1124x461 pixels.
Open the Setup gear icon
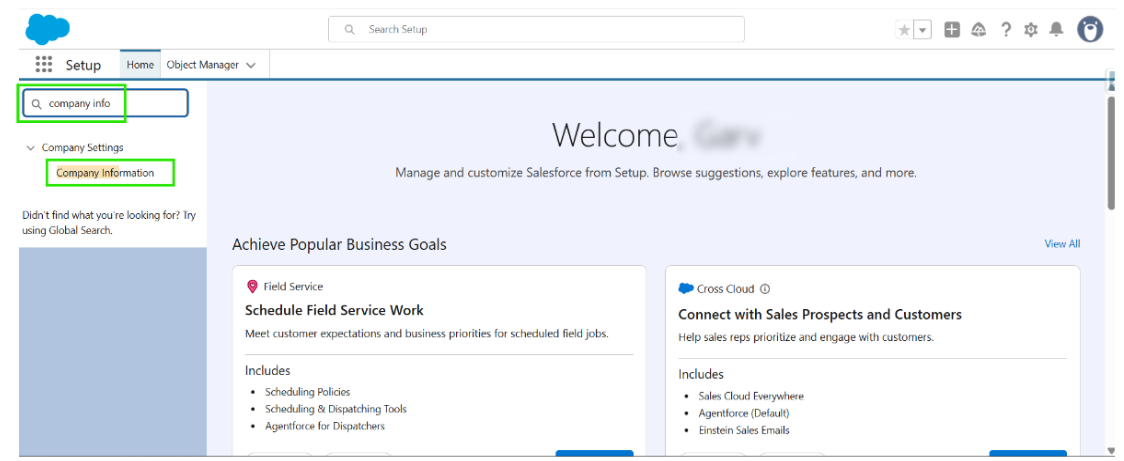[x=1031, y=30]
